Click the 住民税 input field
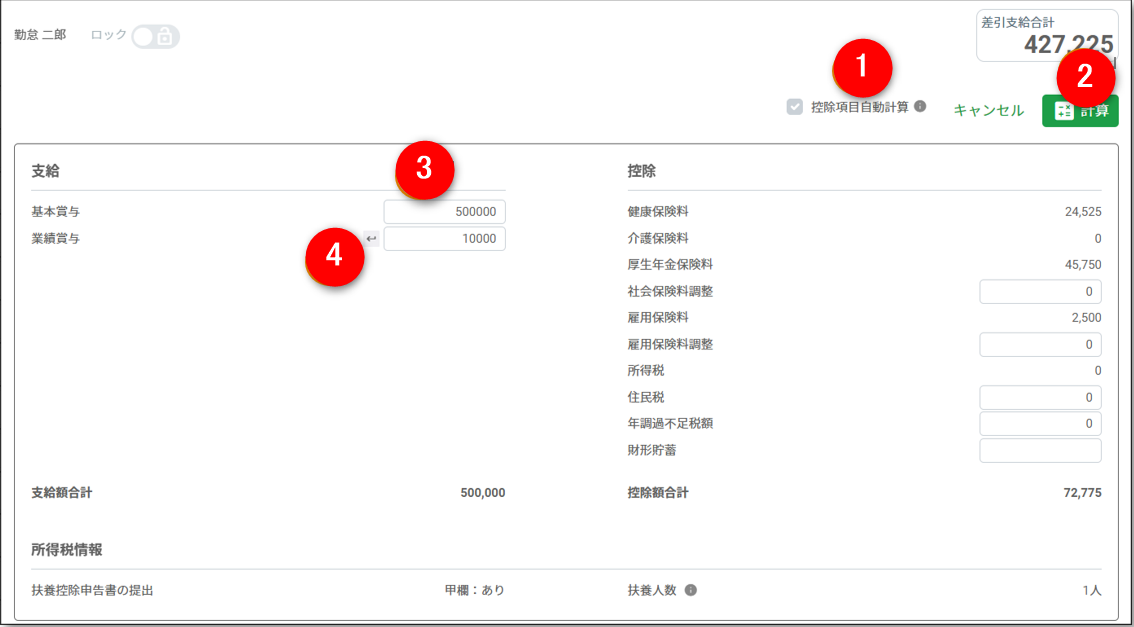The height and width of the screenshot is (627, 1134). click(x=1040, y=398)
